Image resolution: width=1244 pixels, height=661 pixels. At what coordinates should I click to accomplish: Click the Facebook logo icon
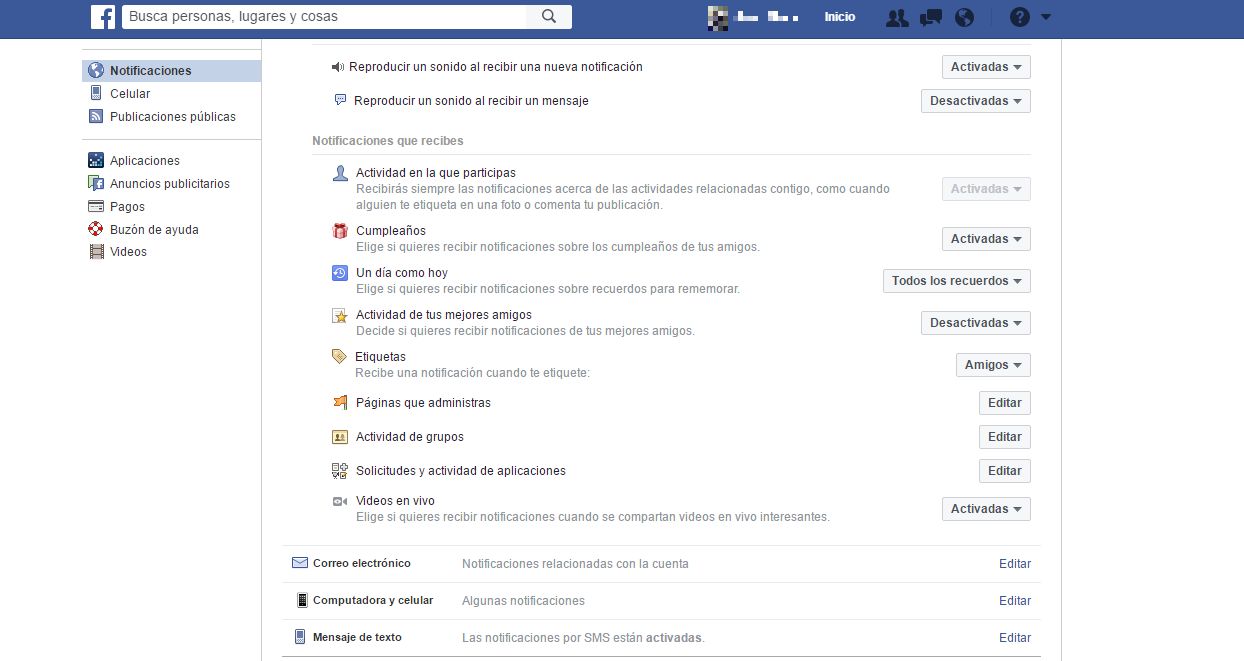click(102, 17)
